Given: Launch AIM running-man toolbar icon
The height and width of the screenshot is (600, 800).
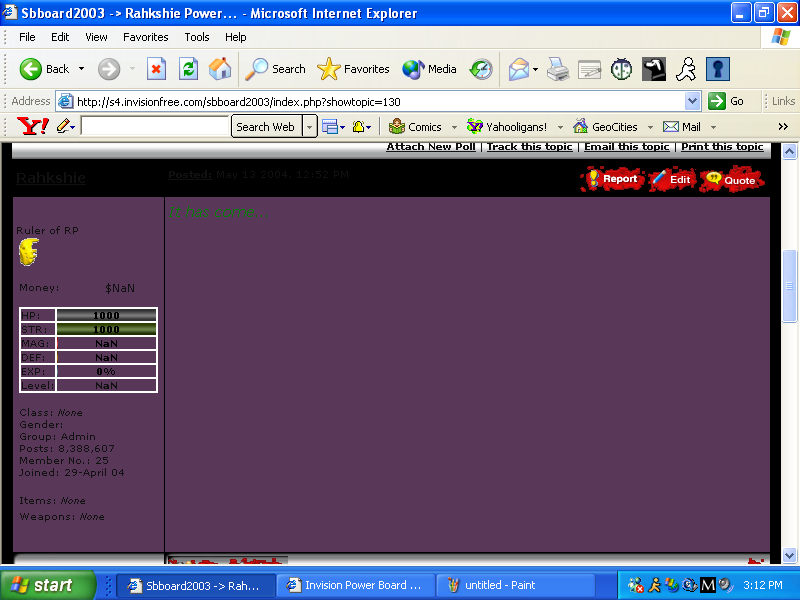Looking at the screenshot, I should [x=686, y=69].
